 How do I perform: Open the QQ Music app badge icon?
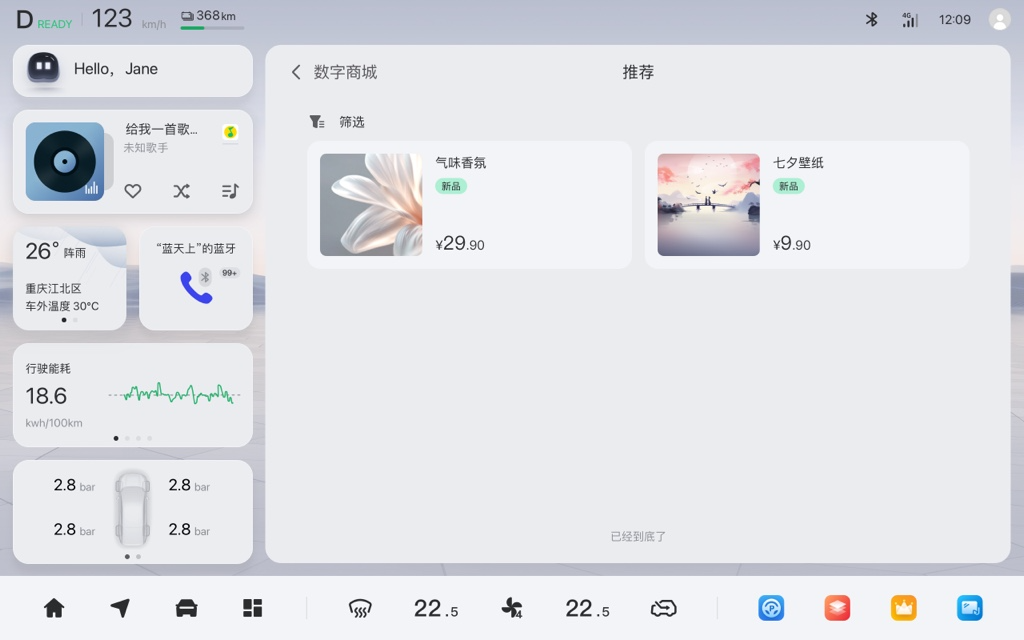[230, 132]
